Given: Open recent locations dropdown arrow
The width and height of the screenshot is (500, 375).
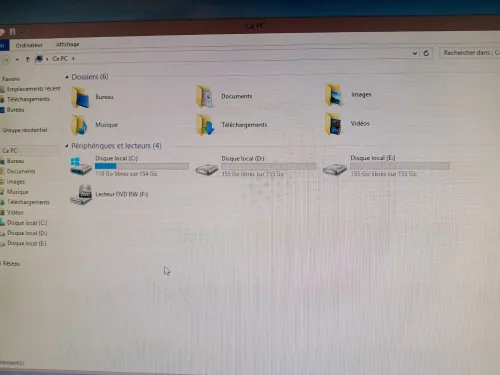Looking at the screenshot, I should 17,60.
